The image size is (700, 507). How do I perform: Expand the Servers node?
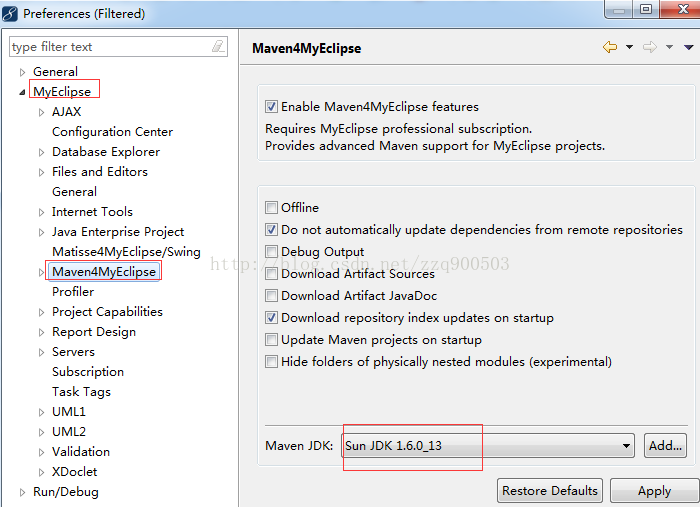click(42, 352)
